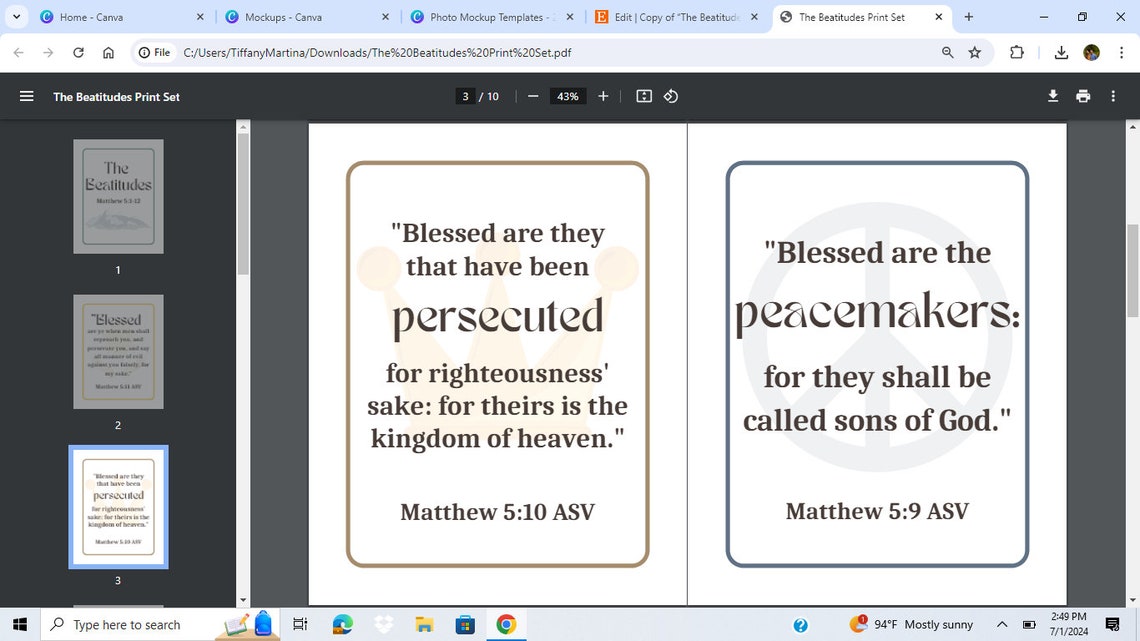Image resolution: width=1140 pixels, height=641 pixels.
Task: Select the fit-to-page icon
Action: 643,96
